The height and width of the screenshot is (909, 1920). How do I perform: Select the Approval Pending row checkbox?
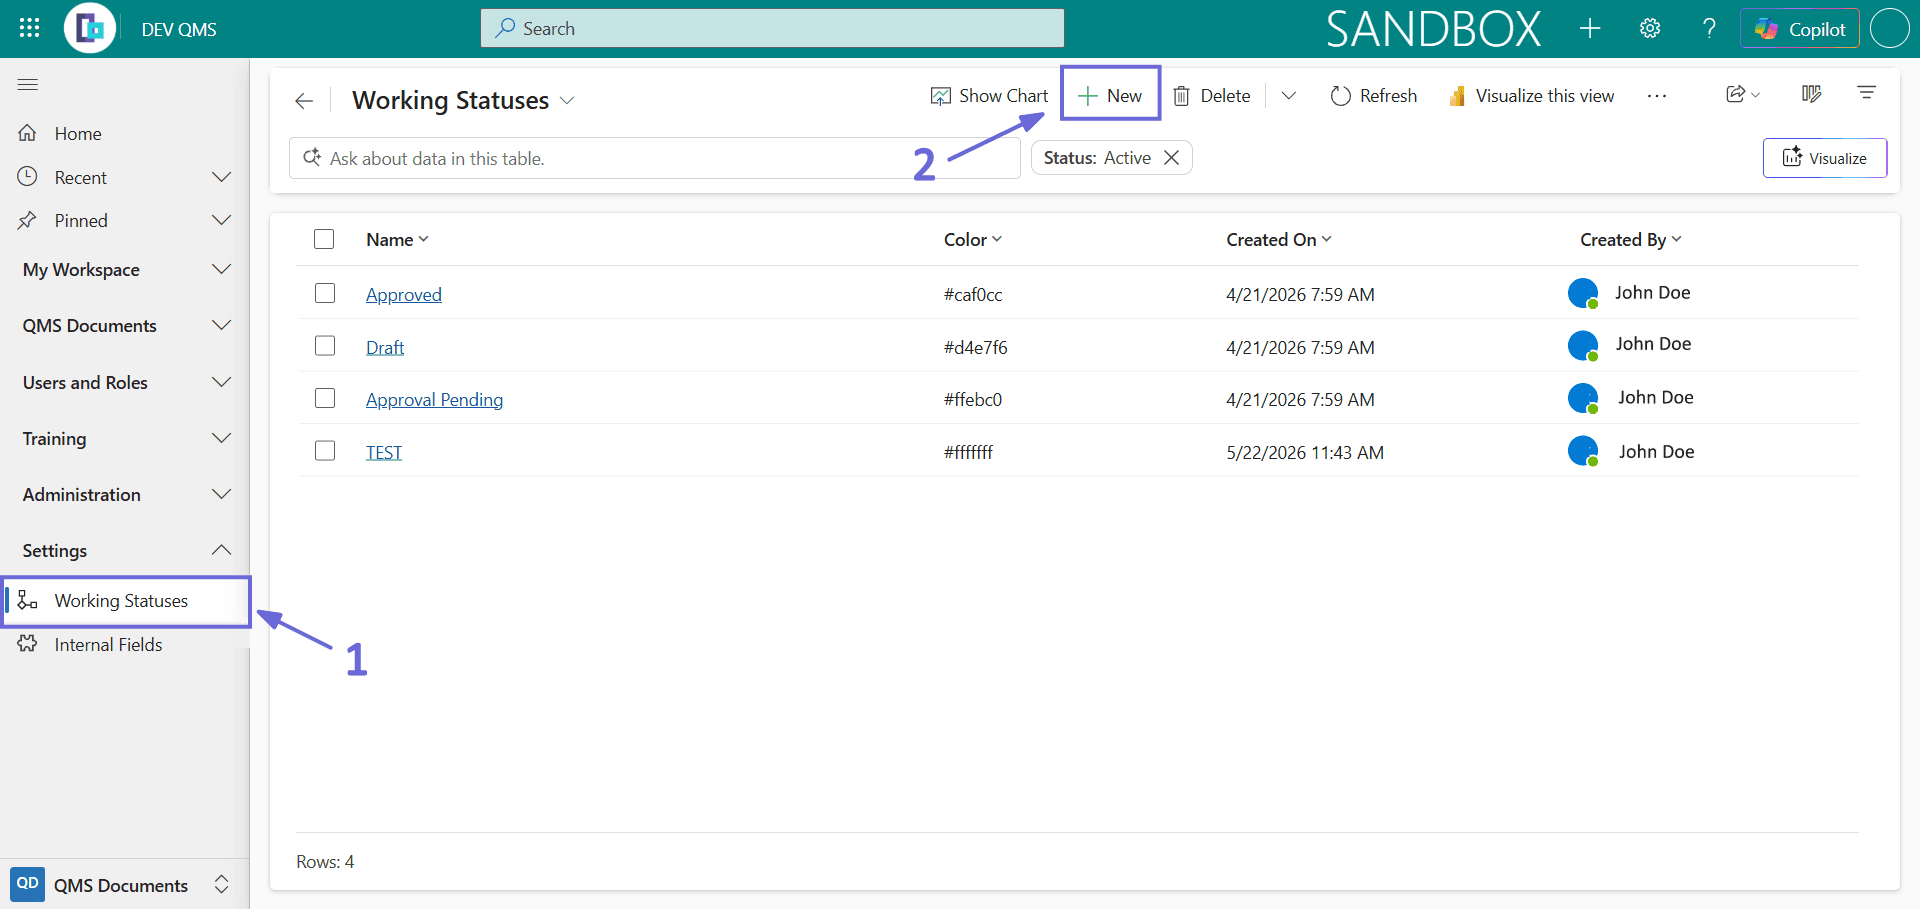325,398
